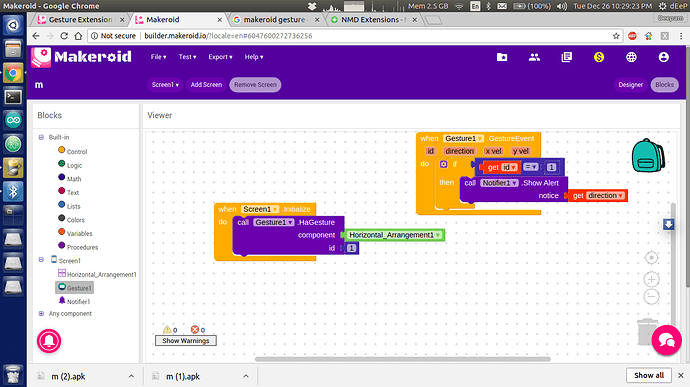The width and height of the screenshot is (690, 387).
Task: Click the blue download arrow icon
Action: point(668,225)
